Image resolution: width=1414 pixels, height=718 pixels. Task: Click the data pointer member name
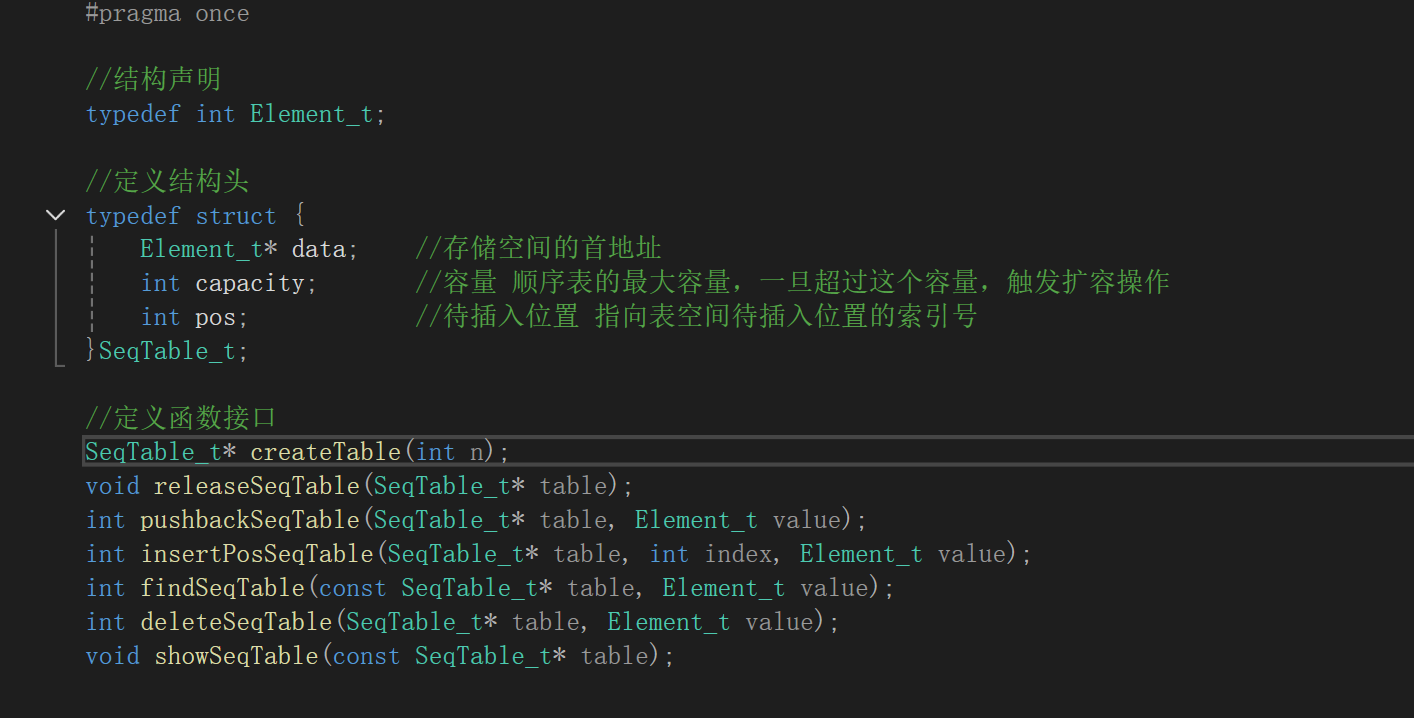click(318, 249)
